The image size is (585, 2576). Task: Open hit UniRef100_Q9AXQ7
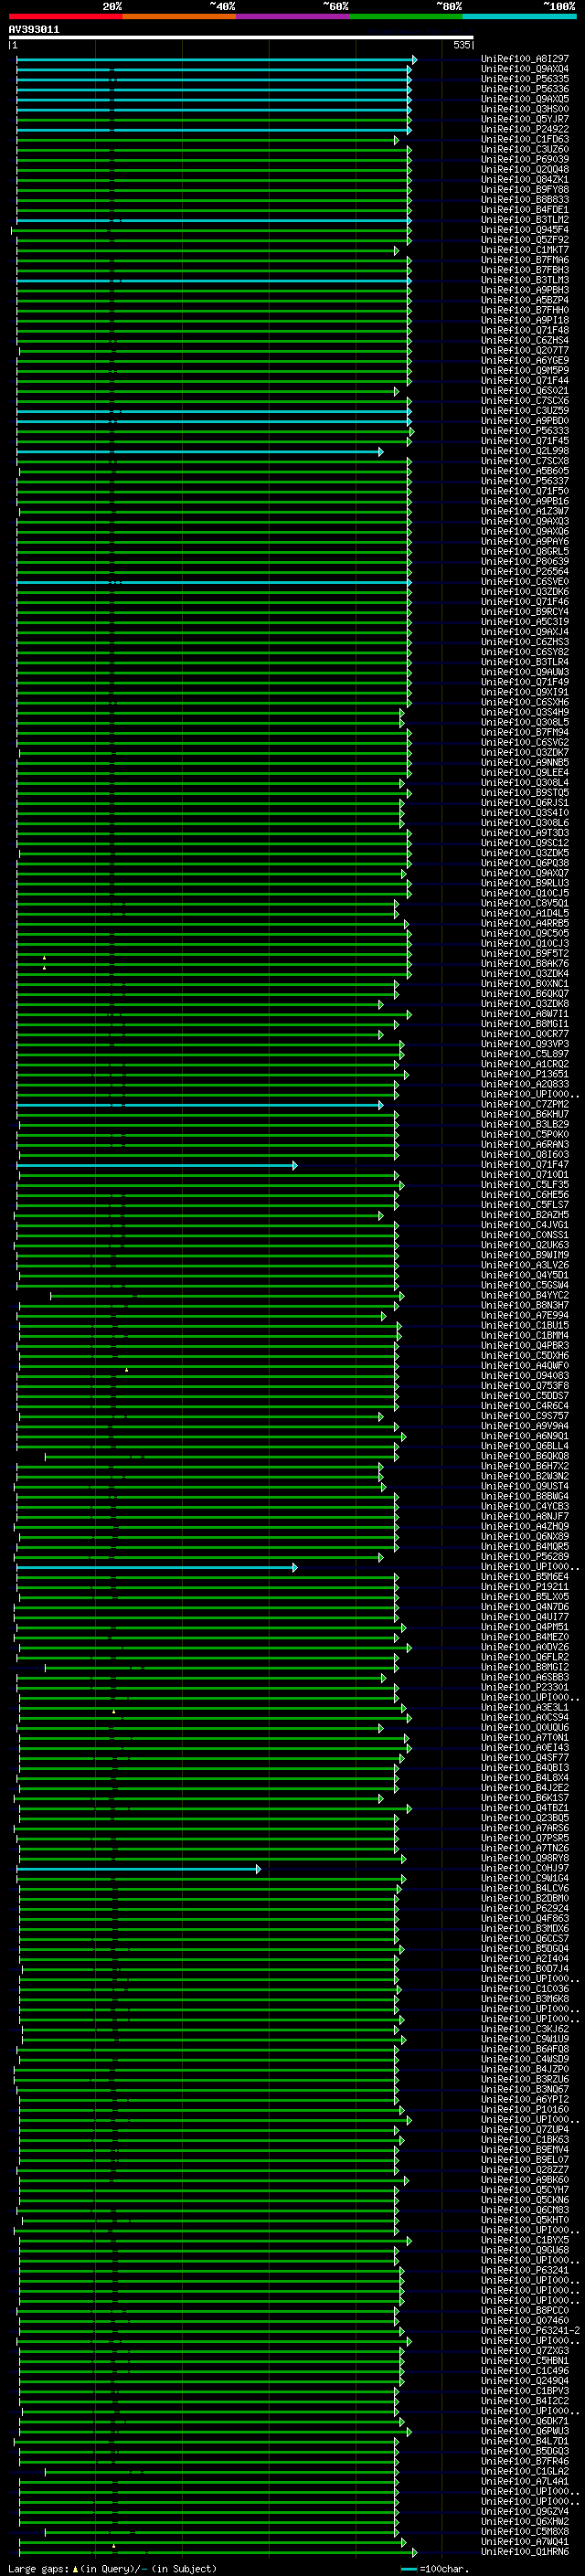(x=524, y=874)
